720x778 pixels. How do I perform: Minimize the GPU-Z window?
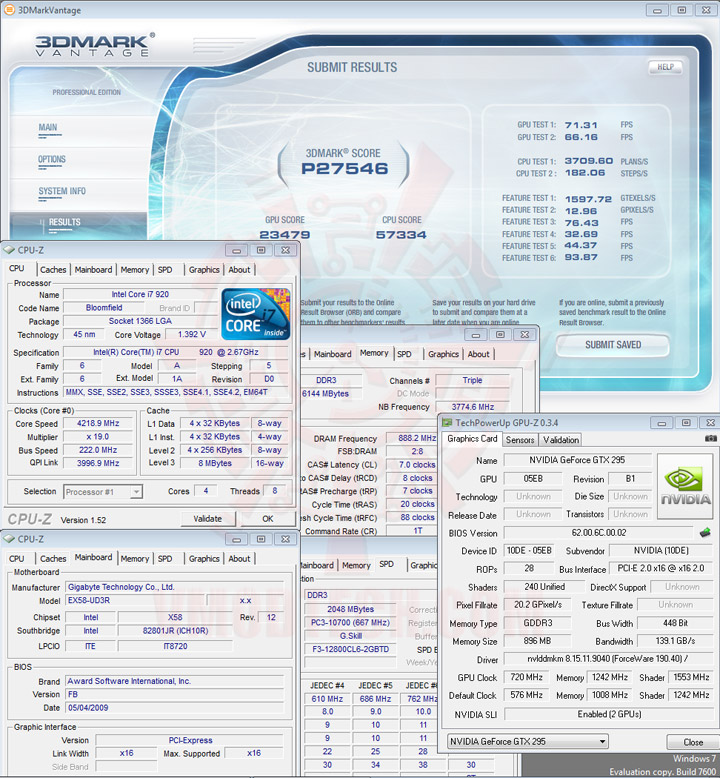[662, 423]
